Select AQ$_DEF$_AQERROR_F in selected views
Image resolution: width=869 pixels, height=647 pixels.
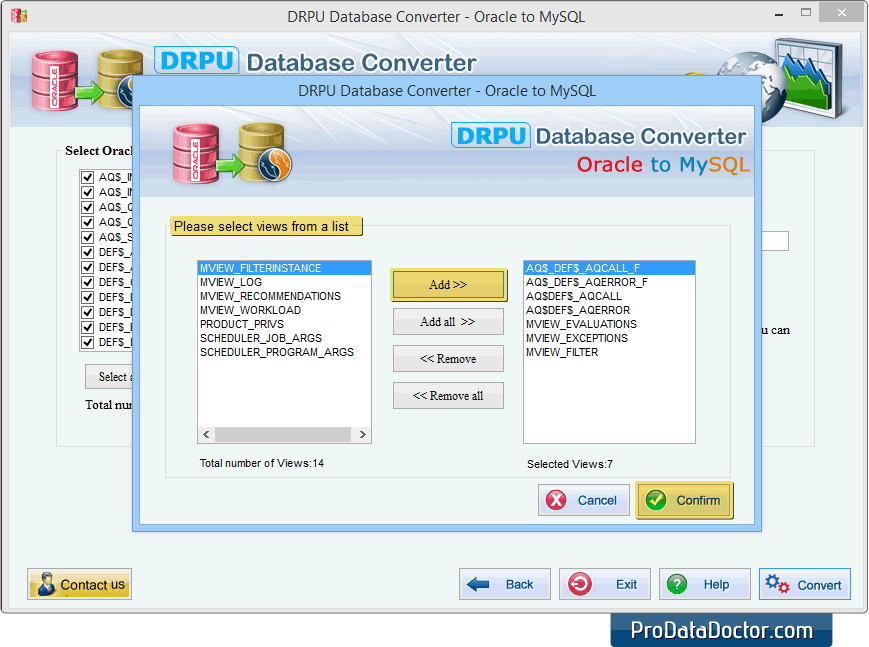pos(609,282)
